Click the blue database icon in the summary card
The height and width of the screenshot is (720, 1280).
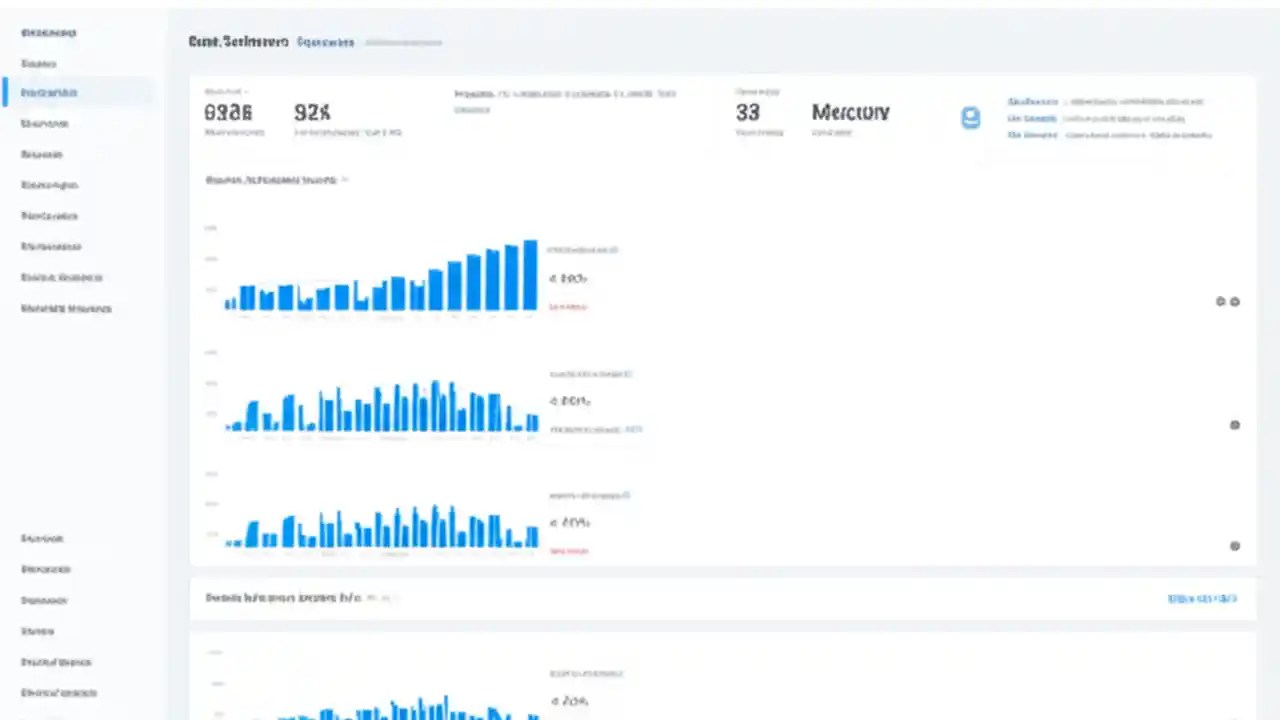(970, 117)
